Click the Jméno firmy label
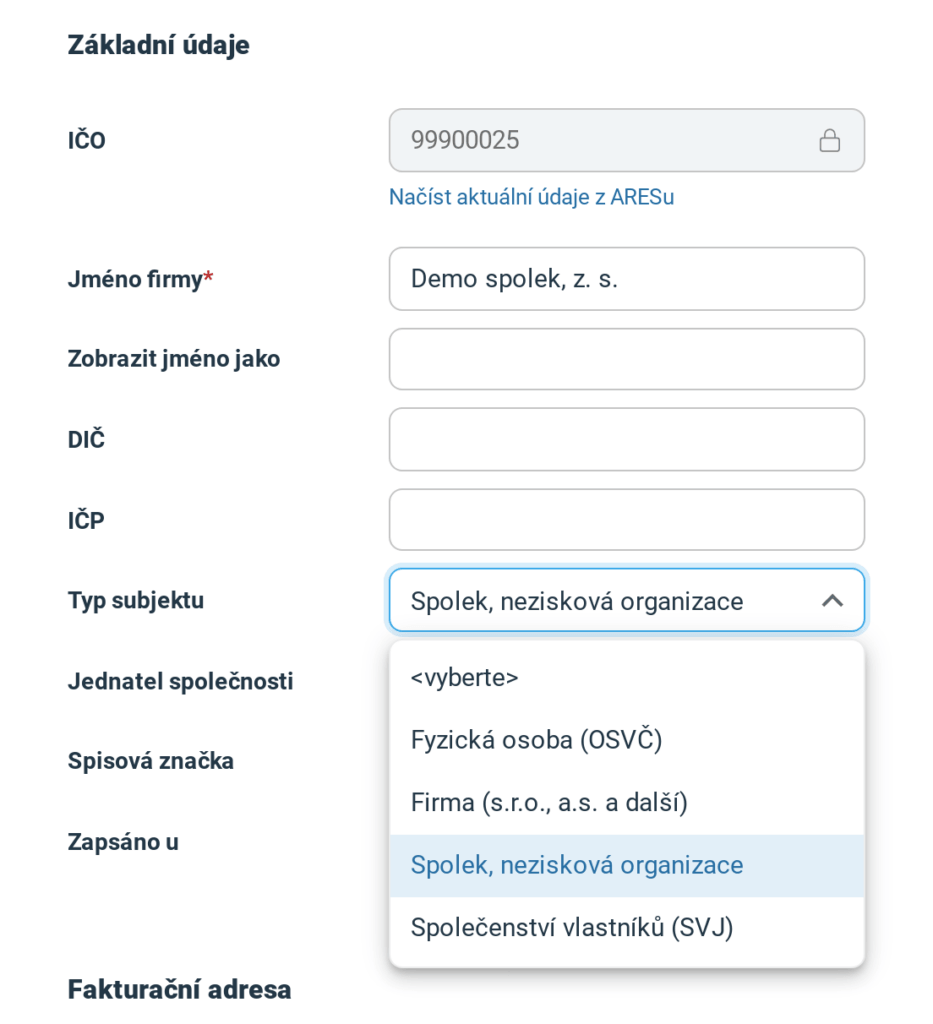This screenshot has width=933, height=1024. [140, 280]
